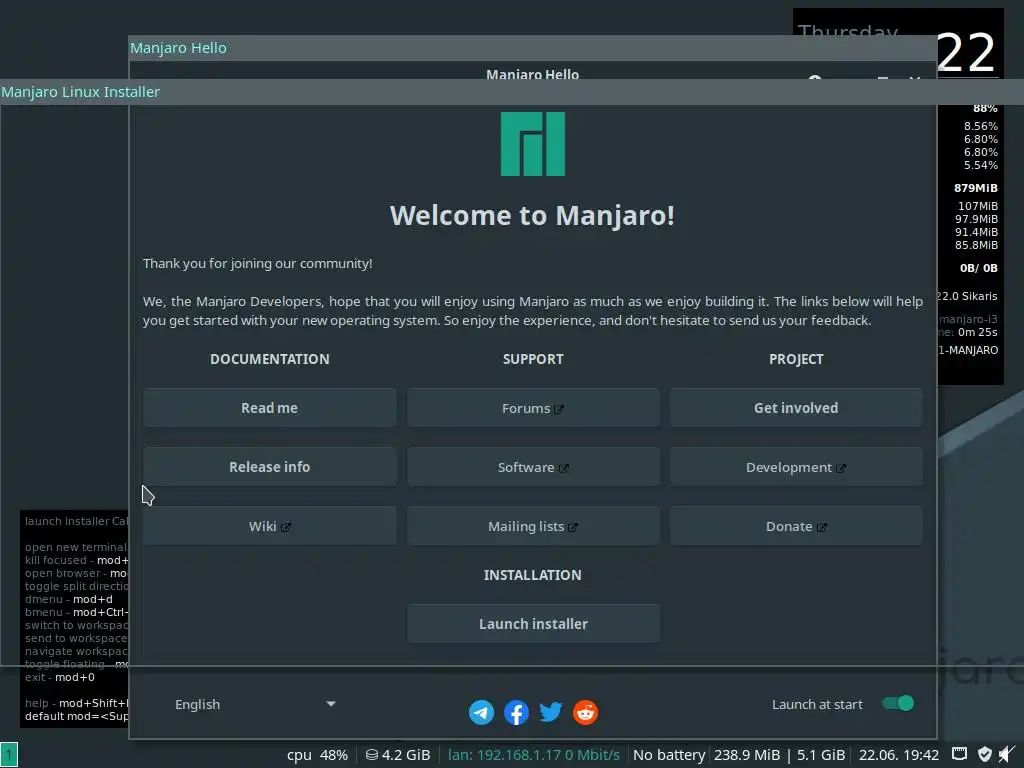The image size is (1024, 768).
Task: Open the Twitter link icon
Action: [x=551, y=711]
